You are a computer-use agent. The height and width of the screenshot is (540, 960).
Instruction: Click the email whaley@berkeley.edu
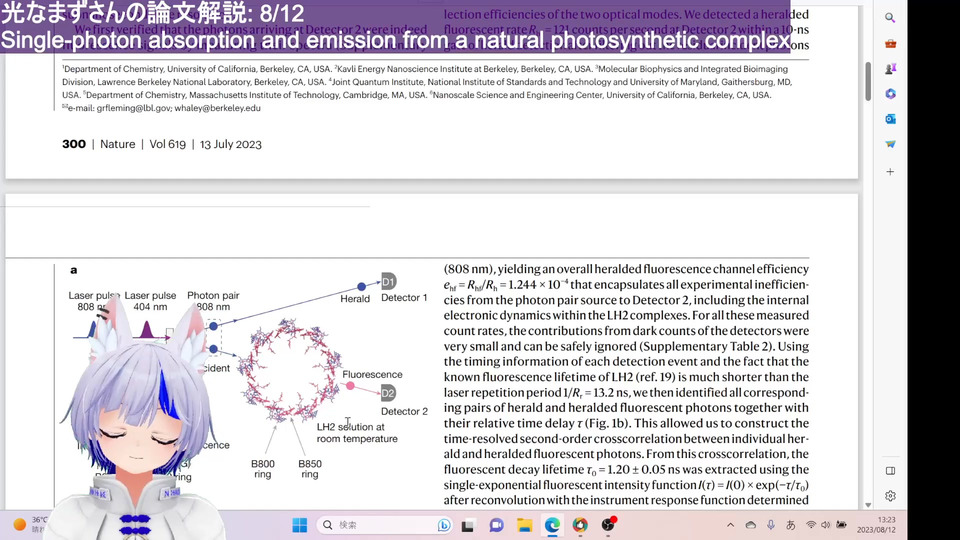[x=217, y=108]
